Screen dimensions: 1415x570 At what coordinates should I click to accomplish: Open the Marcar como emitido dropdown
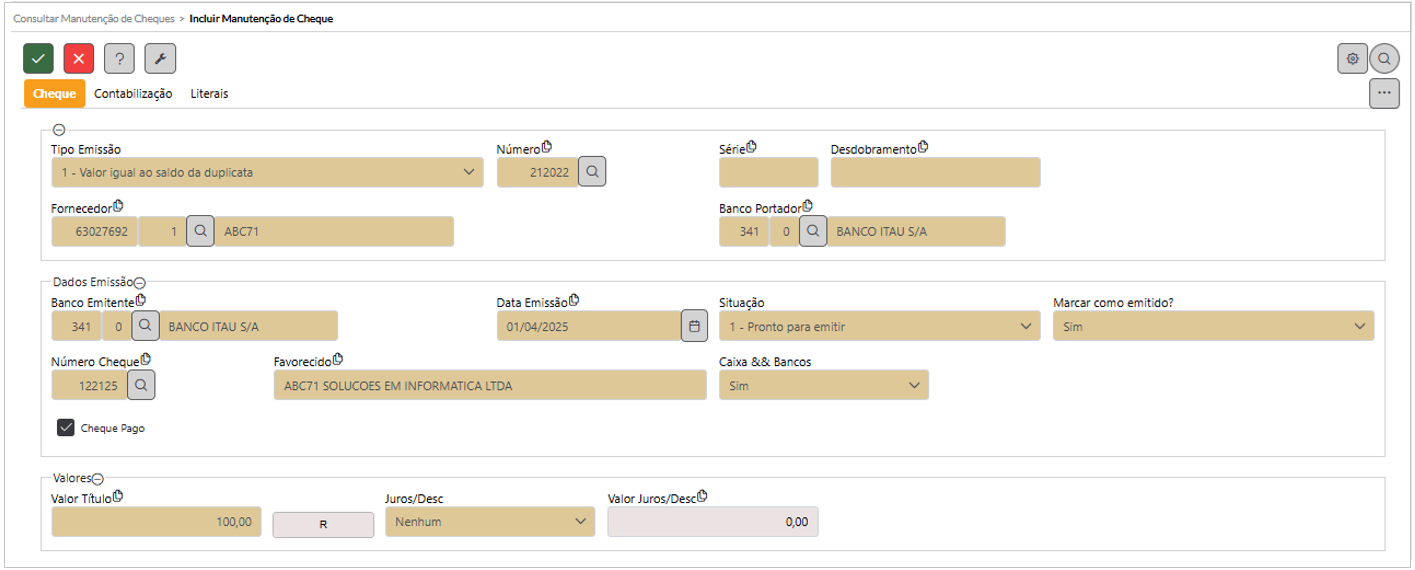pos(1212,326)
